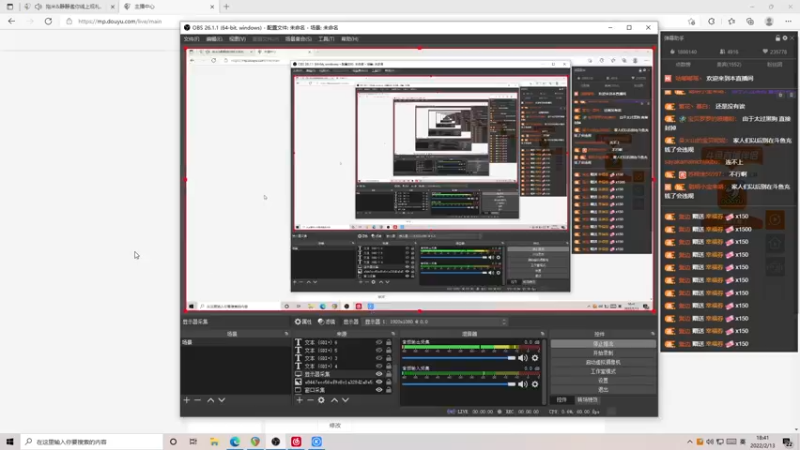Adjust the bottom mixer channel volume slider

point(459,384)
